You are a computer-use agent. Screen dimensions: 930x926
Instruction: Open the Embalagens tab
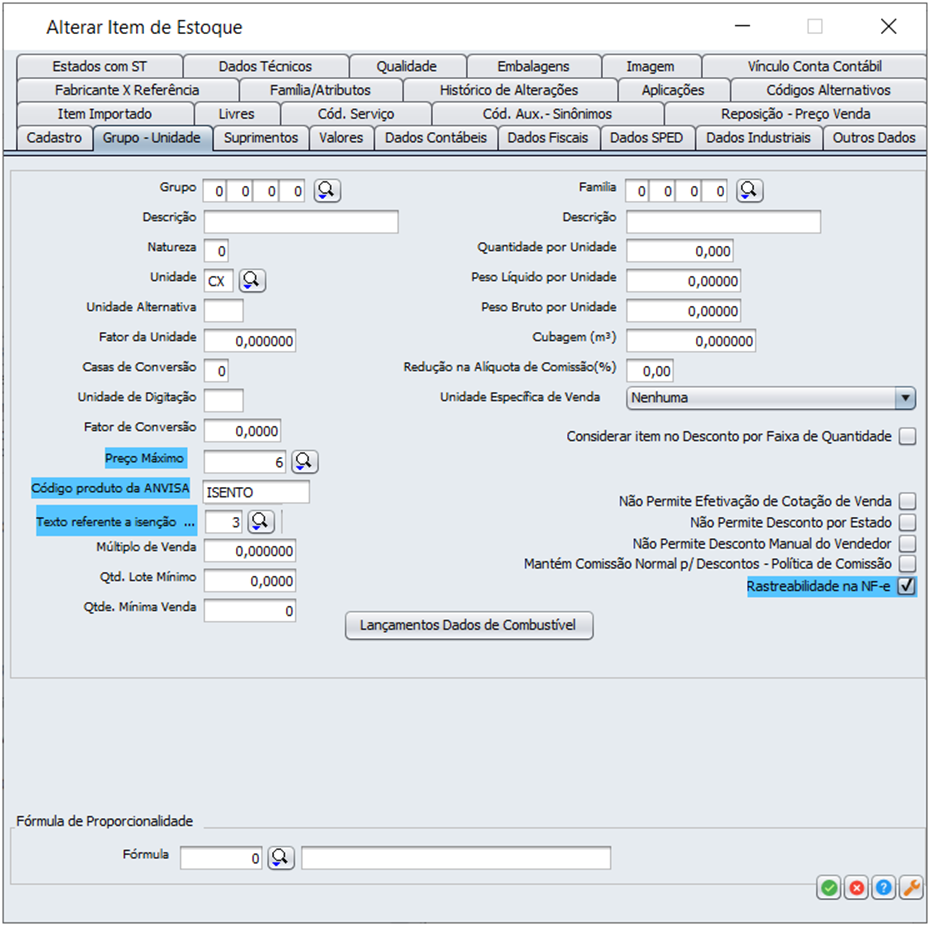pyautogui.click(x=533, y=67)
